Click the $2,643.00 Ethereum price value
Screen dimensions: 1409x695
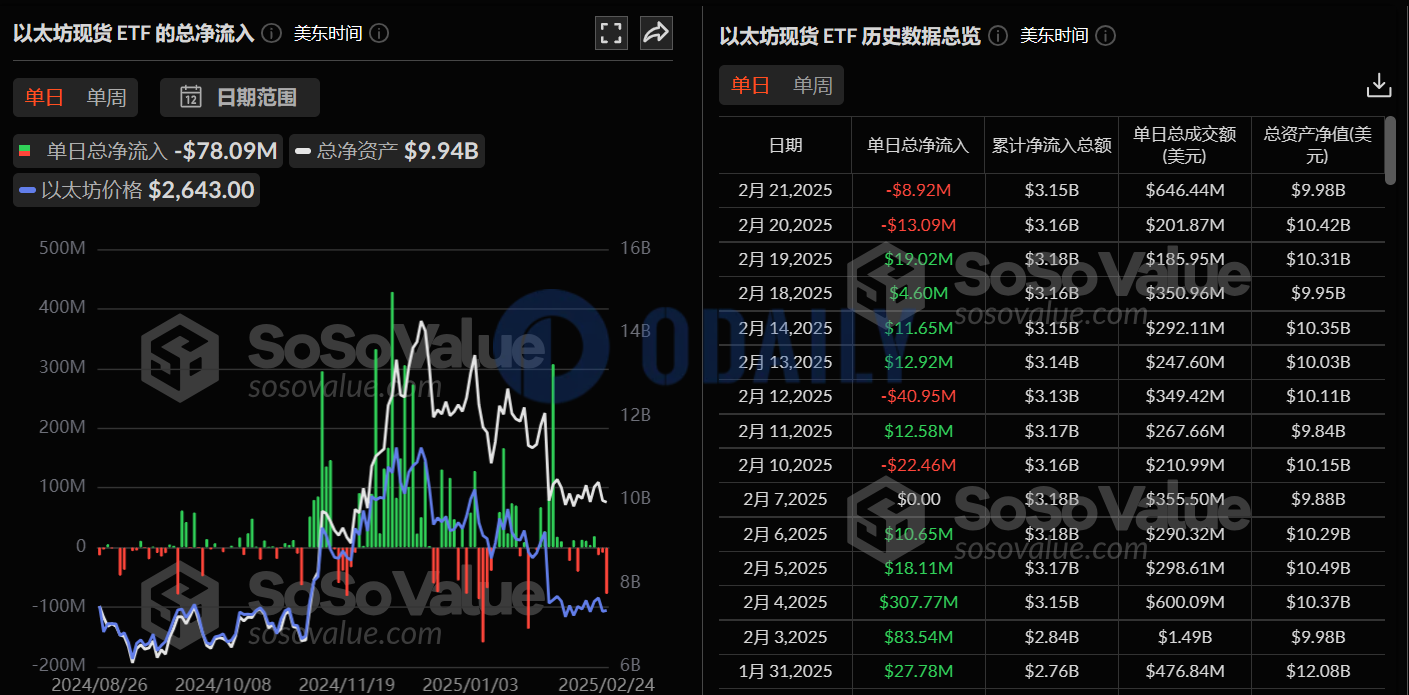click(201, 190)
